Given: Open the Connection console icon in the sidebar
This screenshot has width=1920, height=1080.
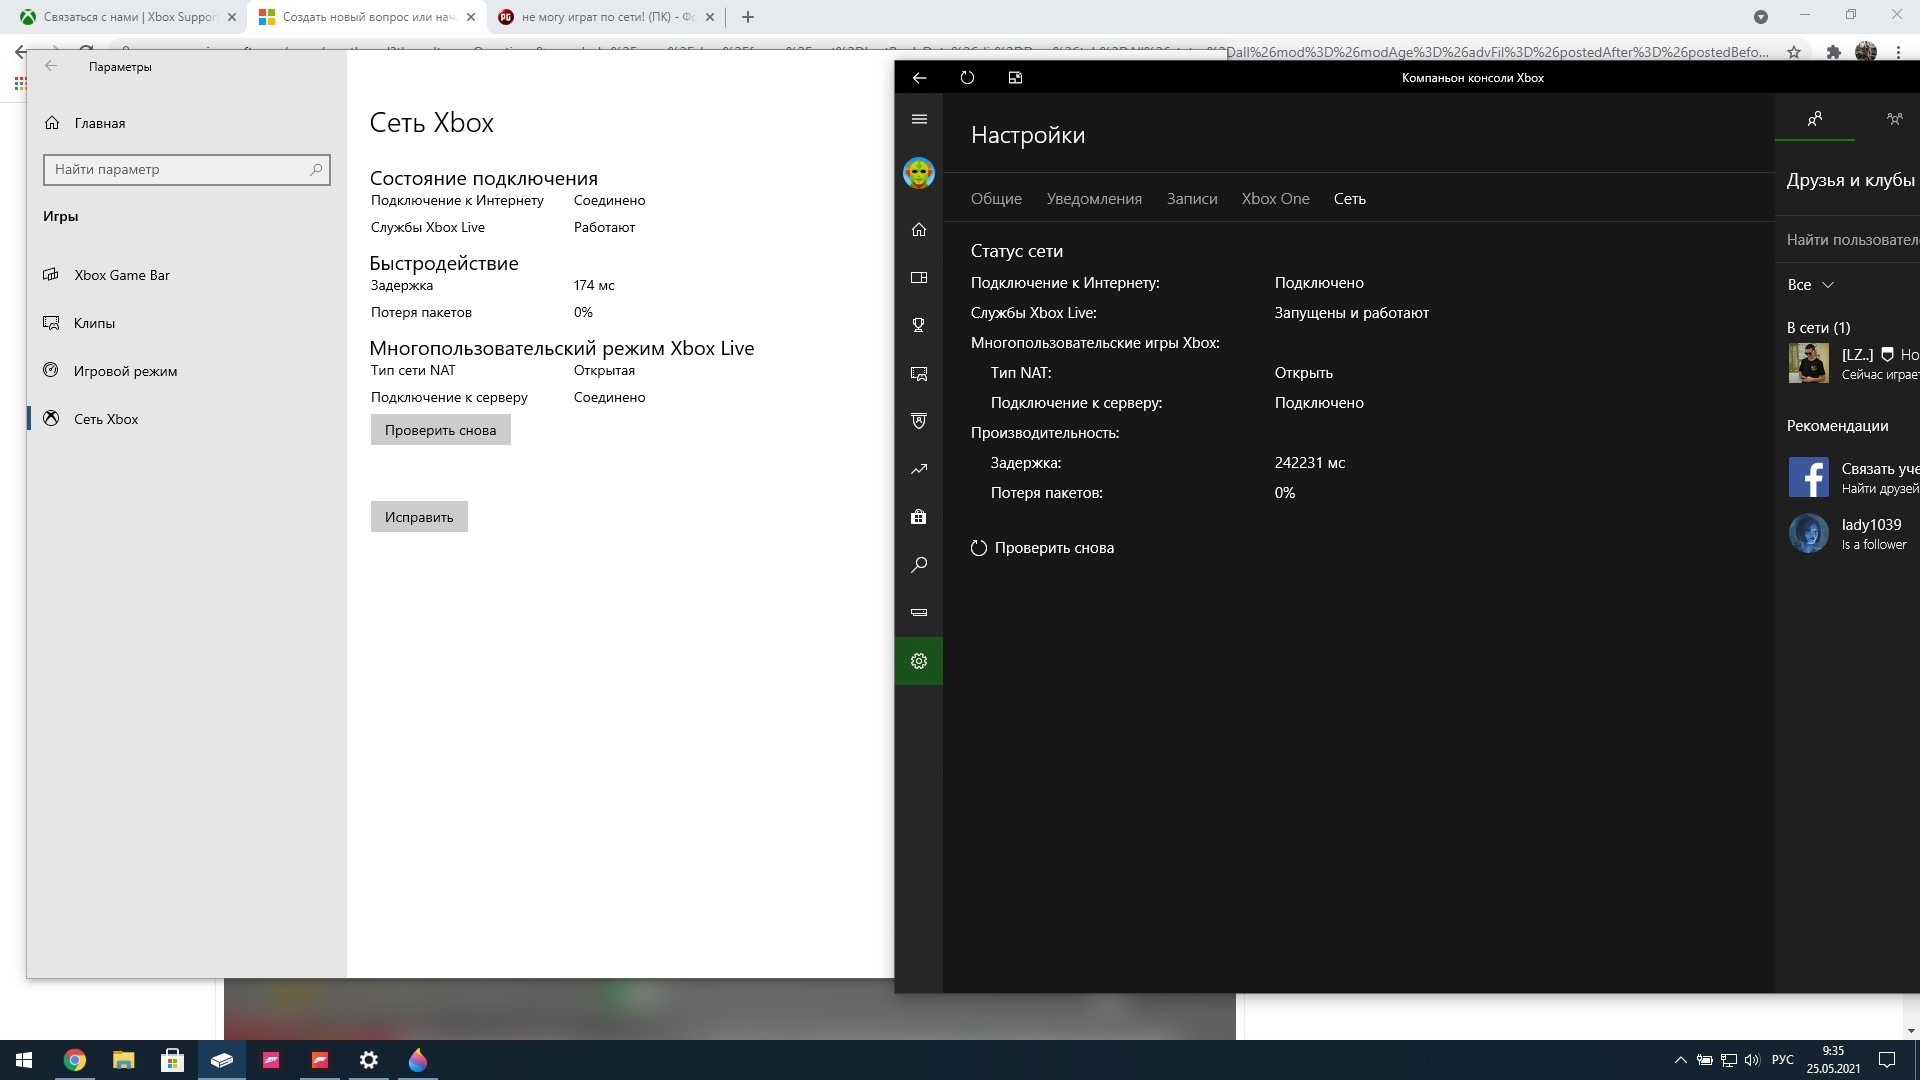Looking at the screenshot, I should pos(919,612).
